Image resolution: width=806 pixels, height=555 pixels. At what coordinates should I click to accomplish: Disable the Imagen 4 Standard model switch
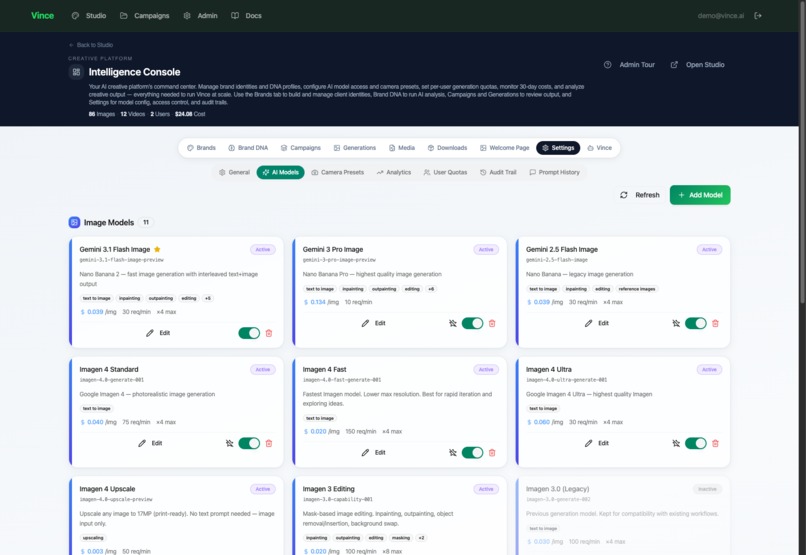(249, 443)
